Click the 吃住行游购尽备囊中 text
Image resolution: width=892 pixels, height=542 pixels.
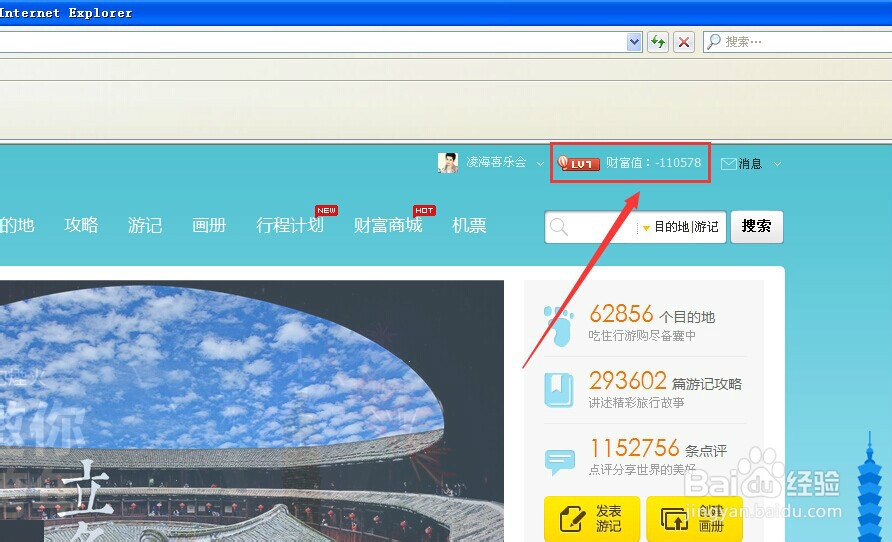642,336
